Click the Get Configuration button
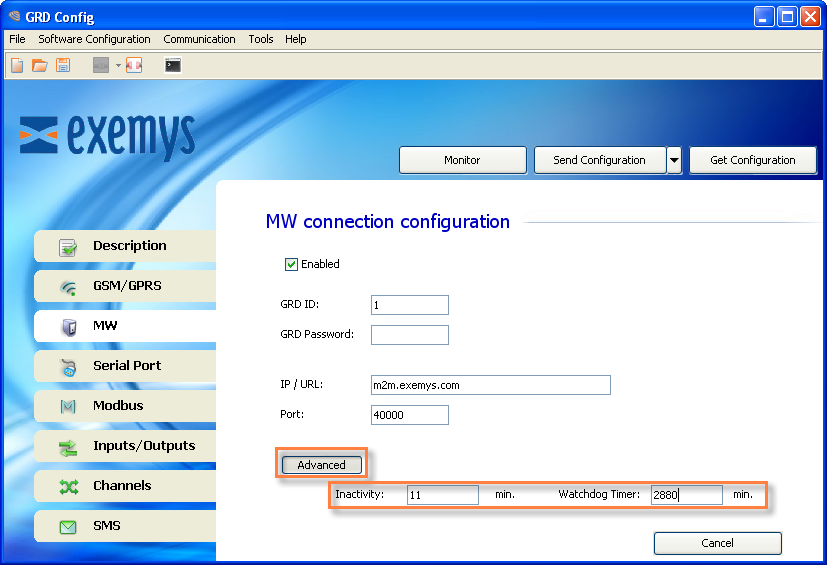Viewport: 827px width, 565px height. (753, 160)
